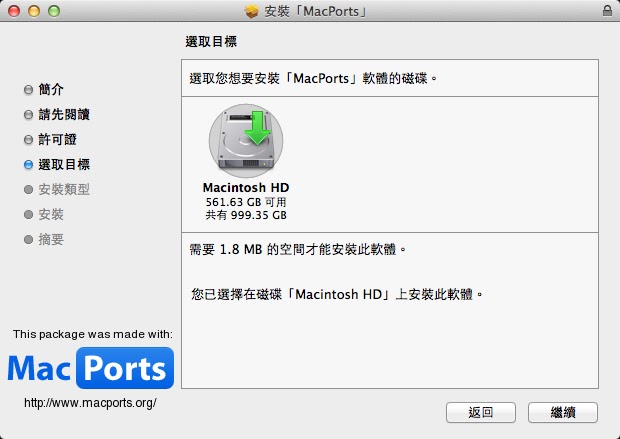This screenshot has height=439, width=620.
Task: Click the lock icon in title bar
Action: [x=607, y=11]
